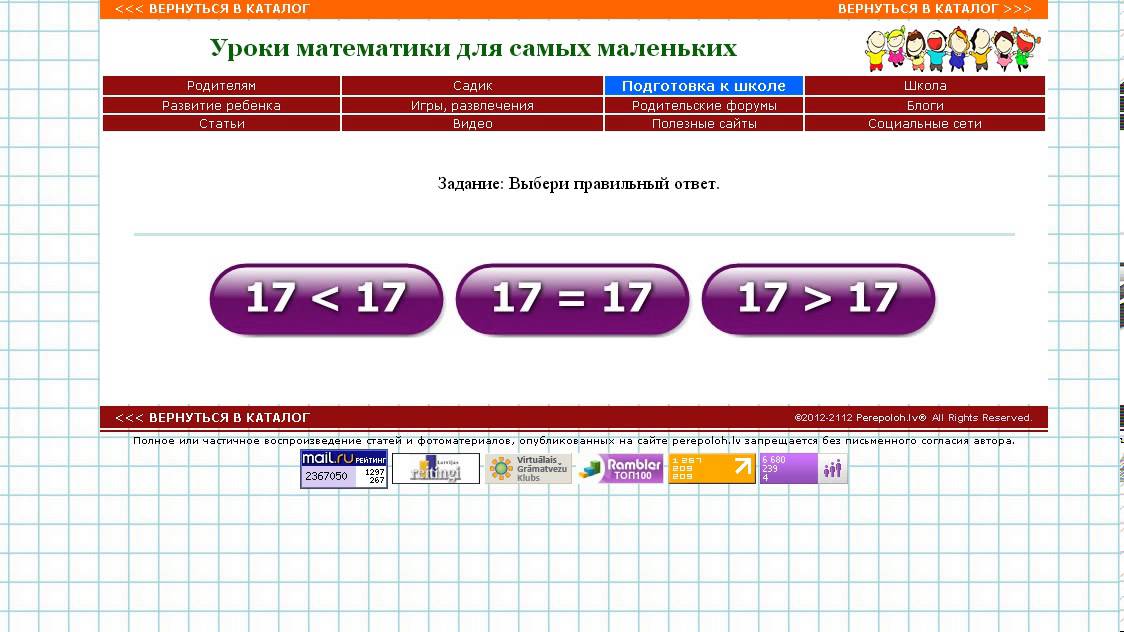Click the Perepoloh.lv copyright text
The height and width of the screenshot is (632, 1124).
(x=913, y=417)
